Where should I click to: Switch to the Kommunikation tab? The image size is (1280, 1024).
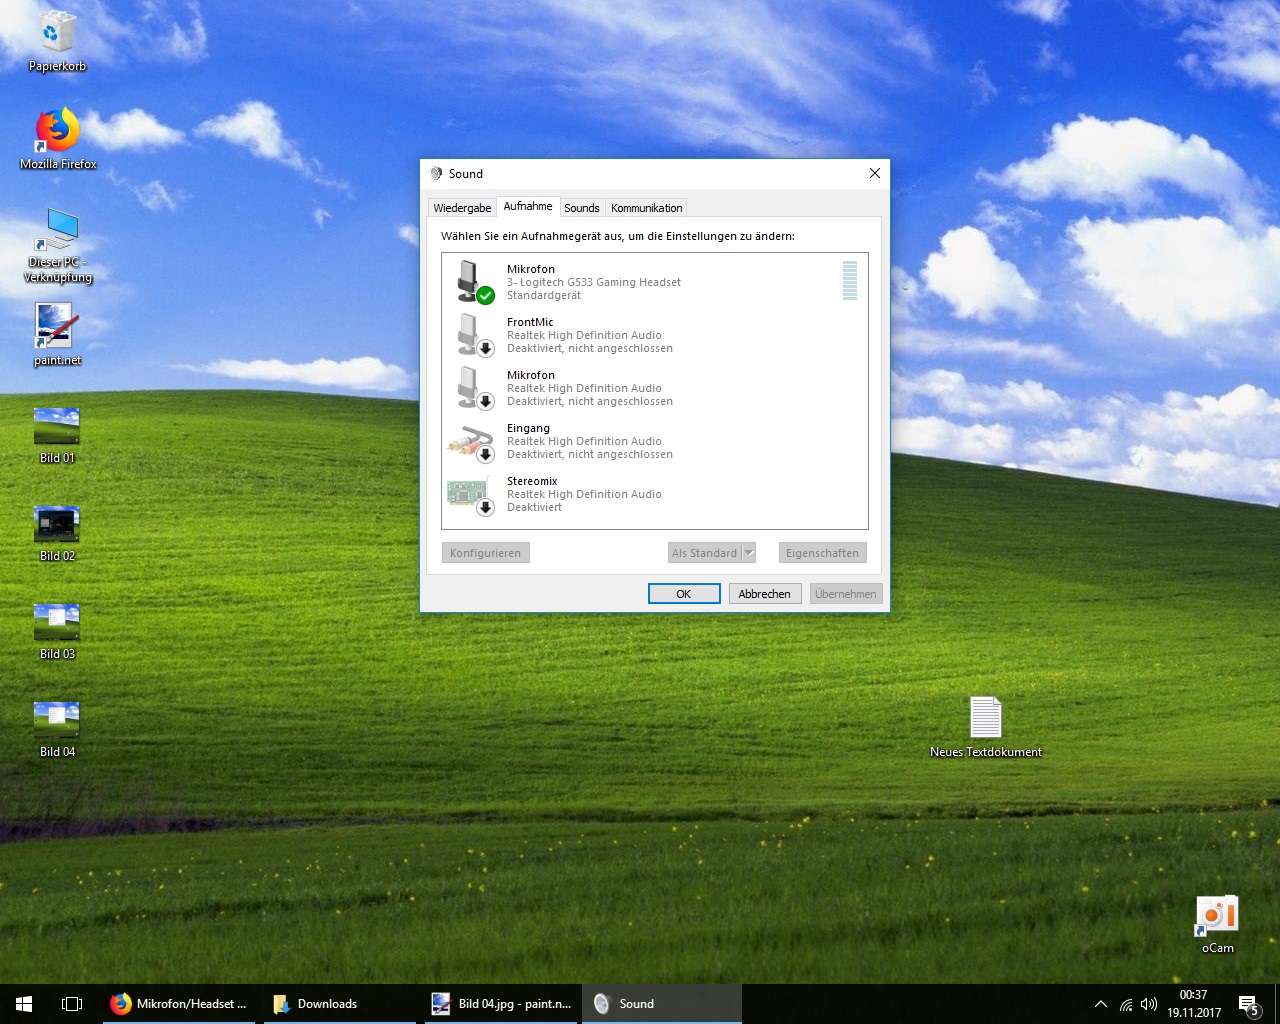click(647, 208)
